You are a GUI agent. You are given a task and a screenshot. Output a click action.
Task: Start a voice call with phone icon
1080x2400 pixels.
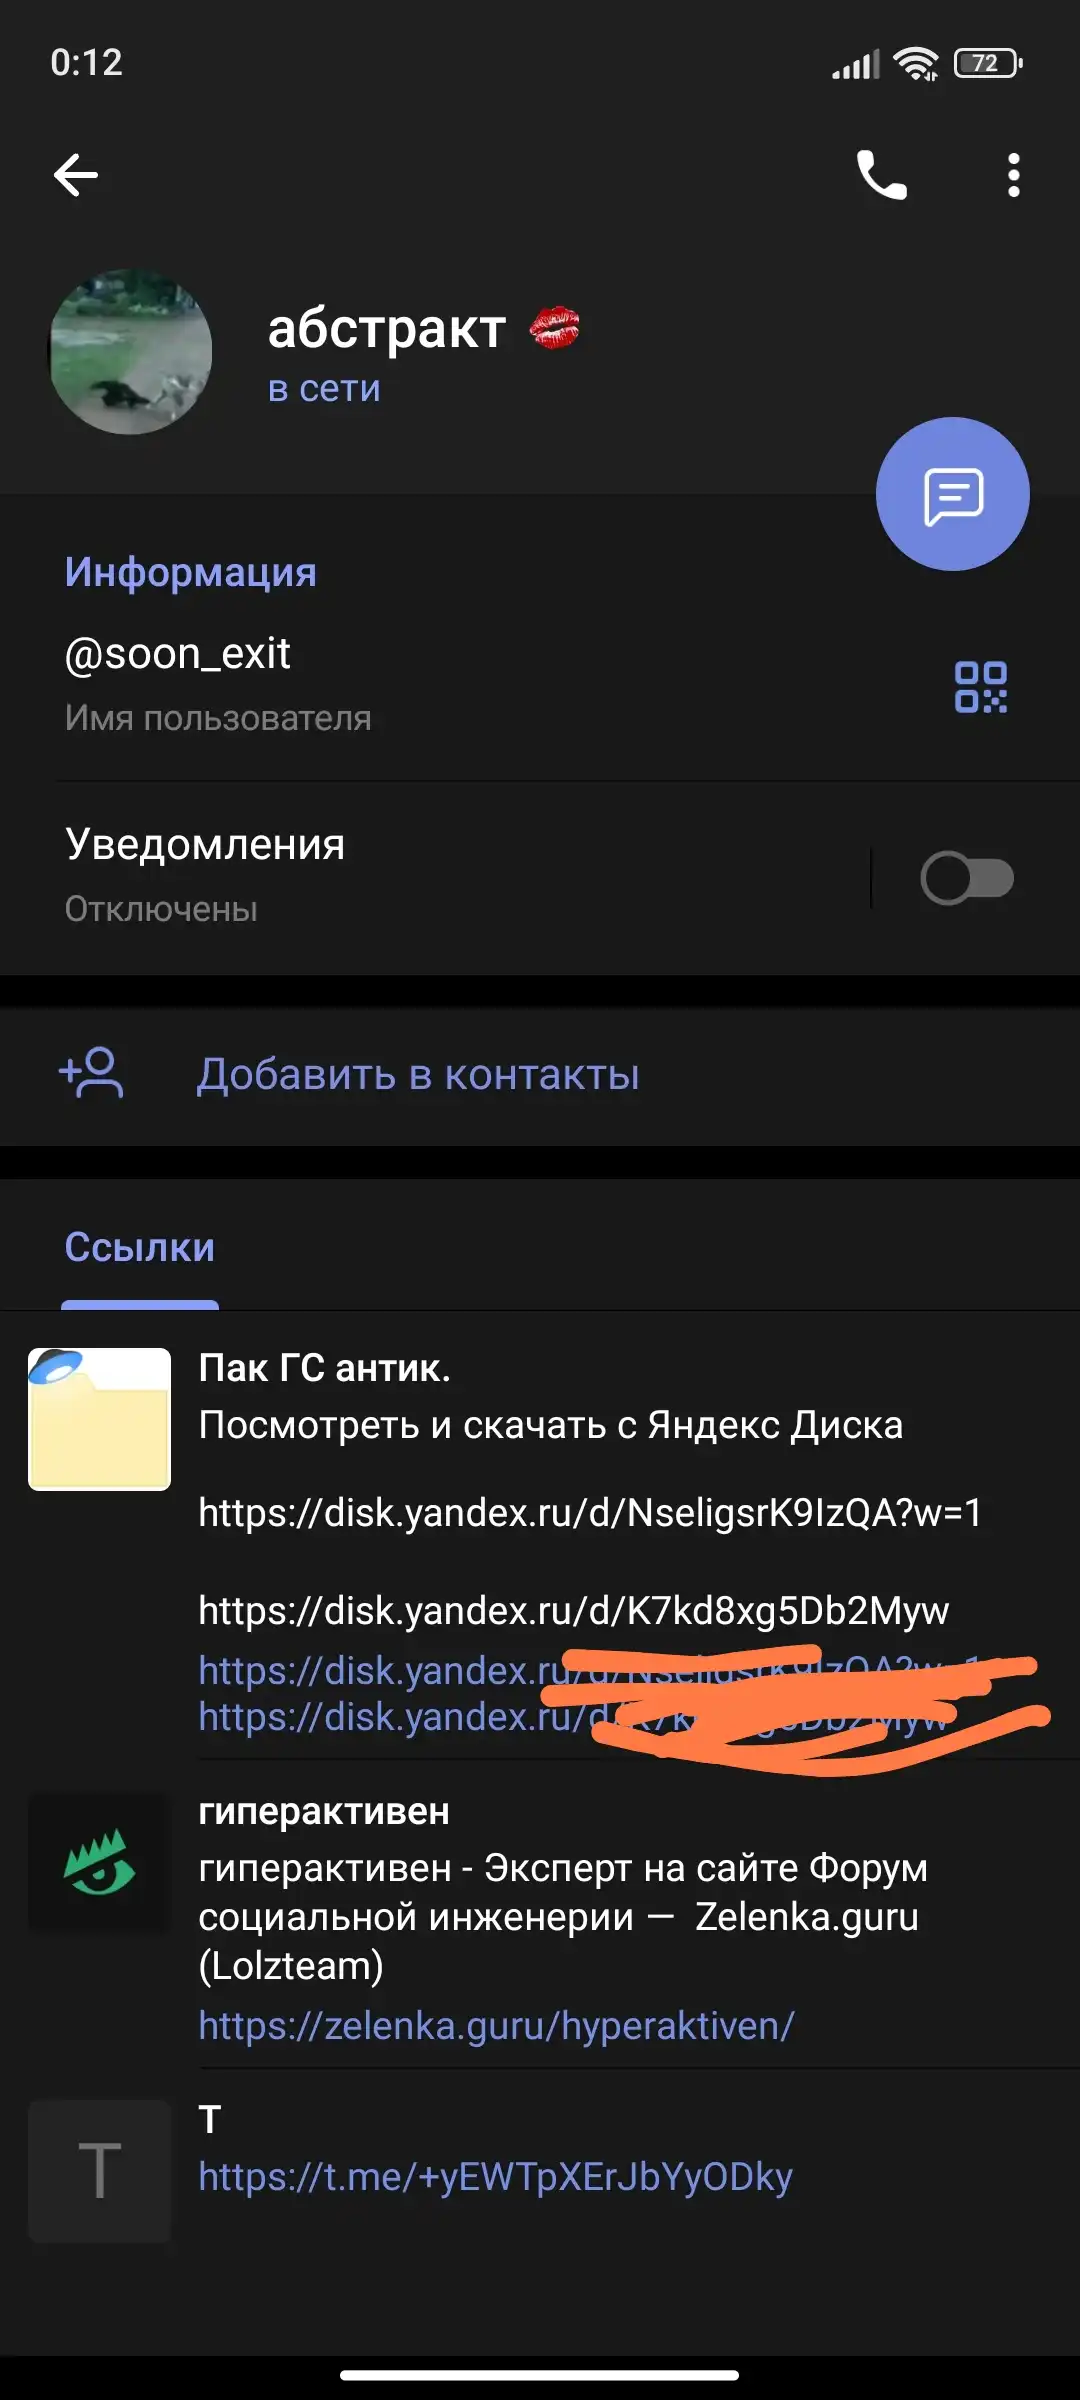pos(881,175)
